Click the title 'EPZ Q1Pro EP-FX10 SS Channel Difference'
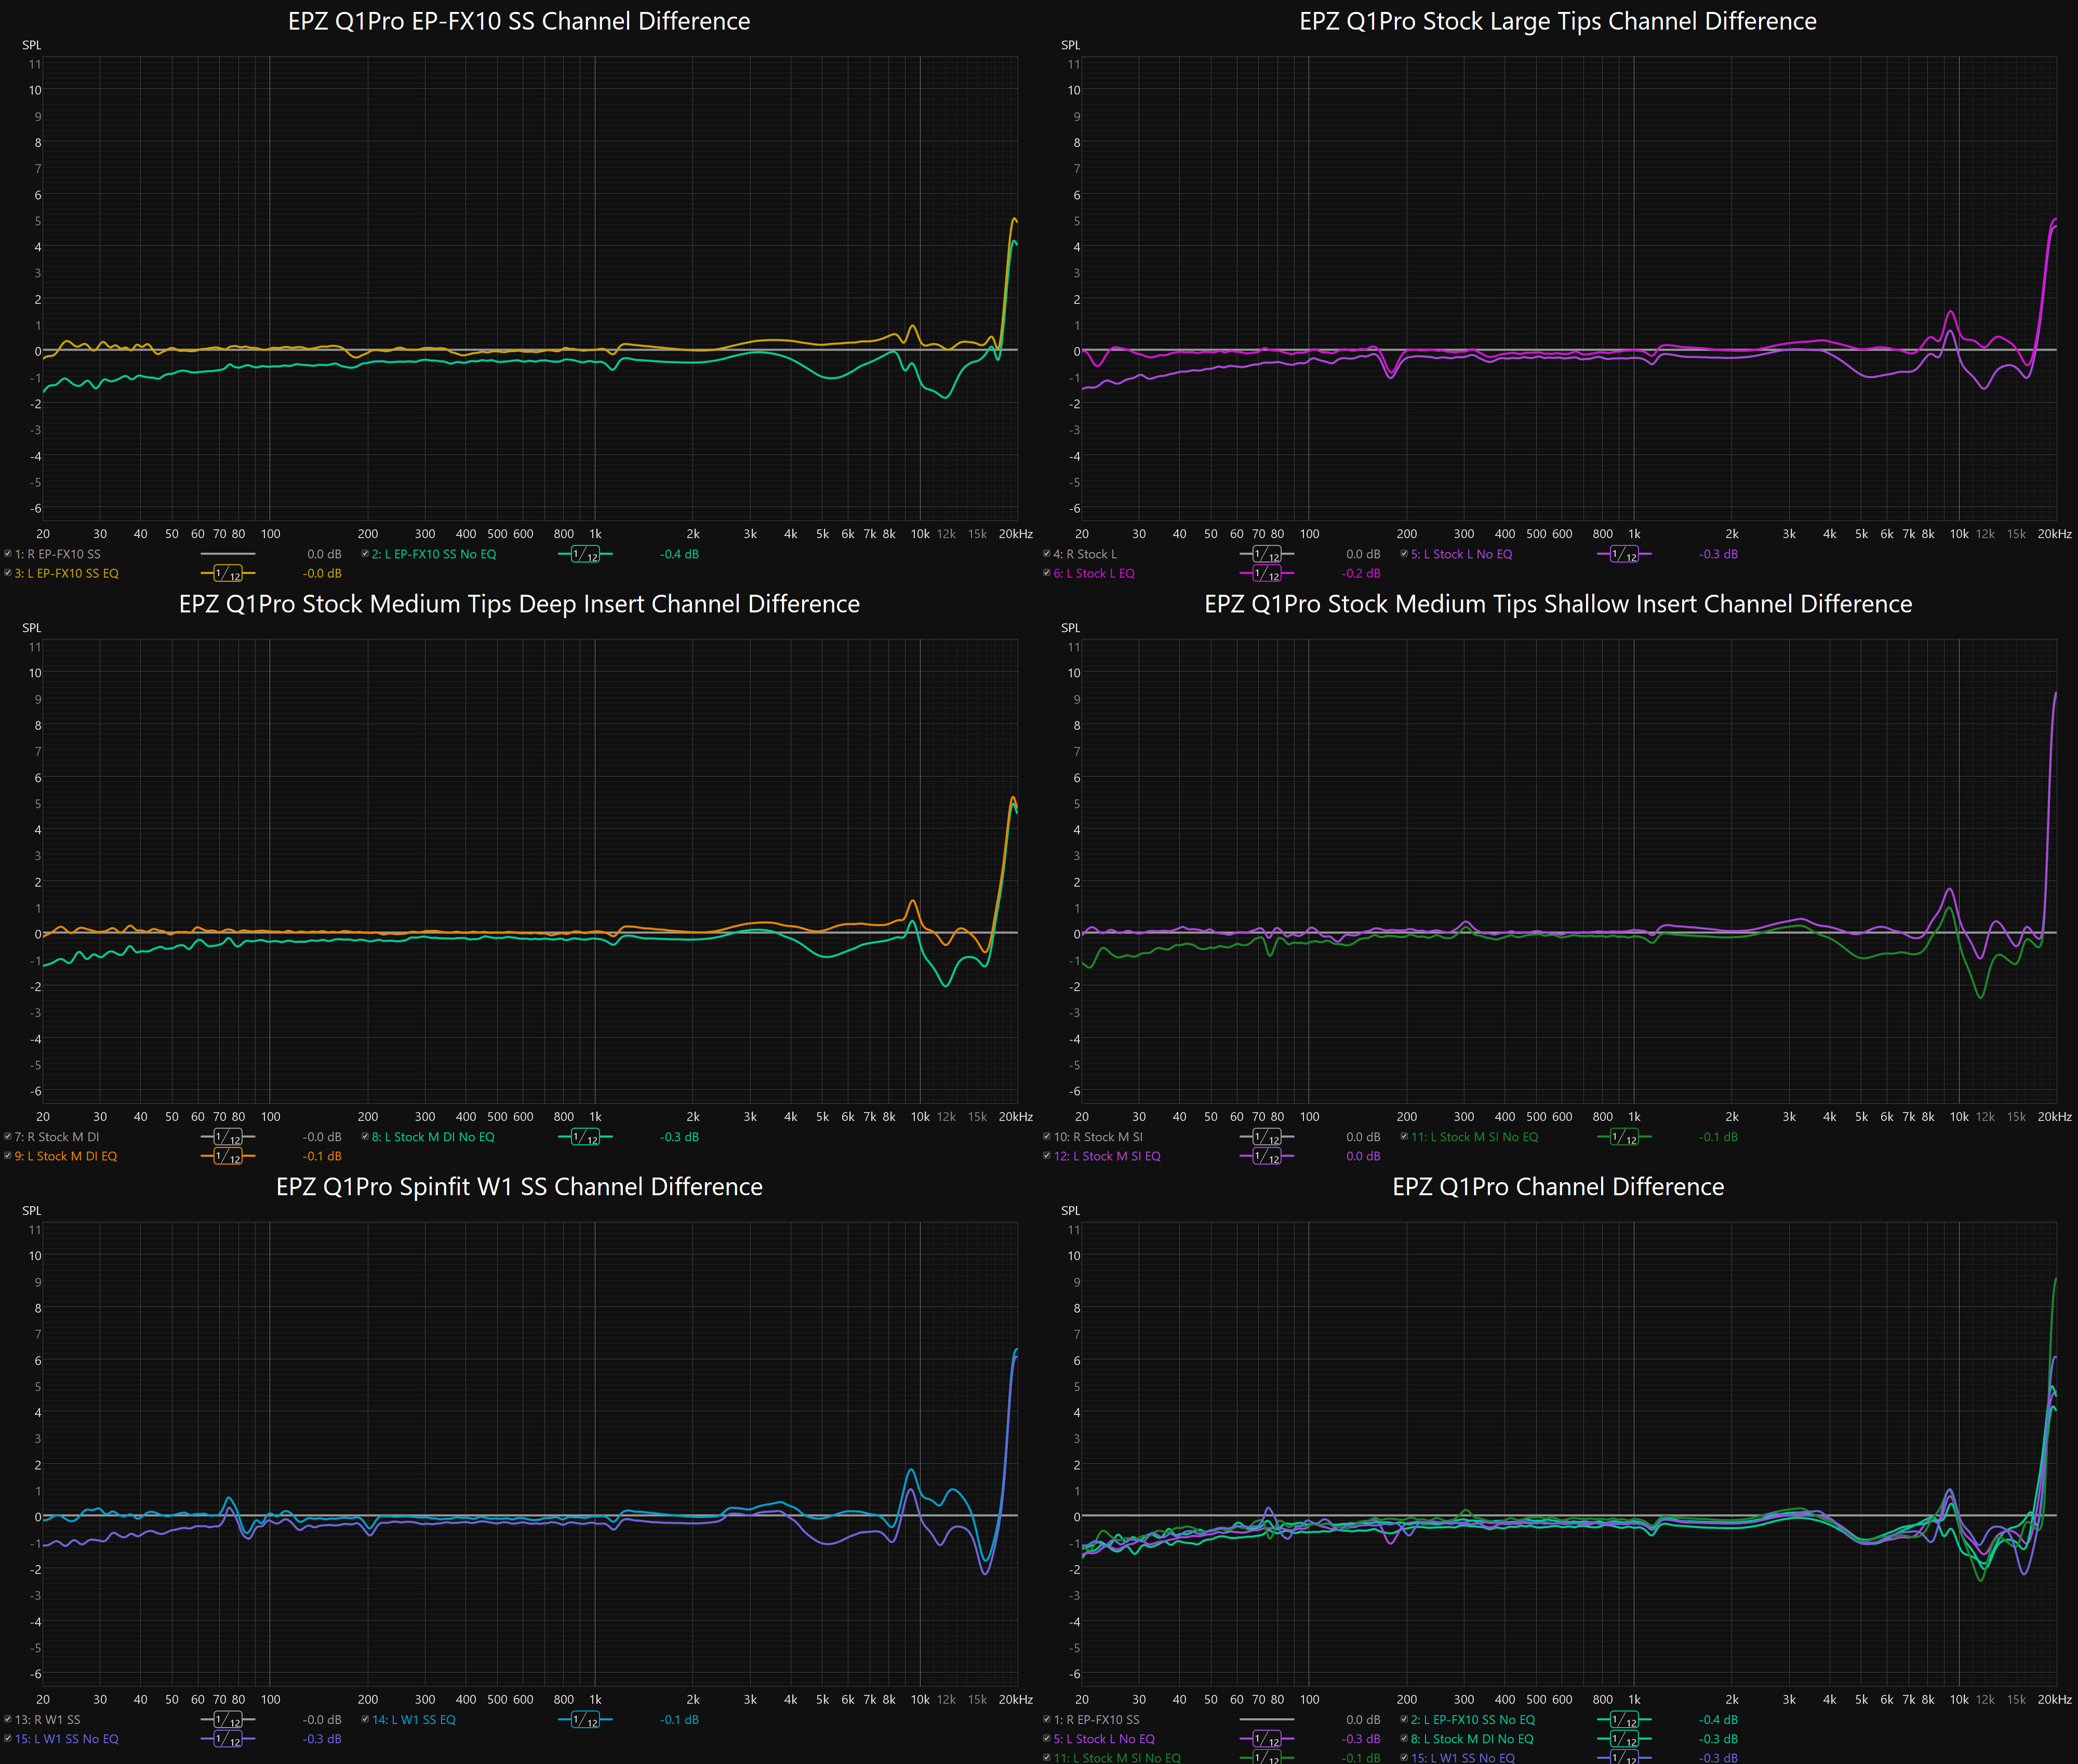This screenshot has width=2078, height=1764. (x=519, y=21)
